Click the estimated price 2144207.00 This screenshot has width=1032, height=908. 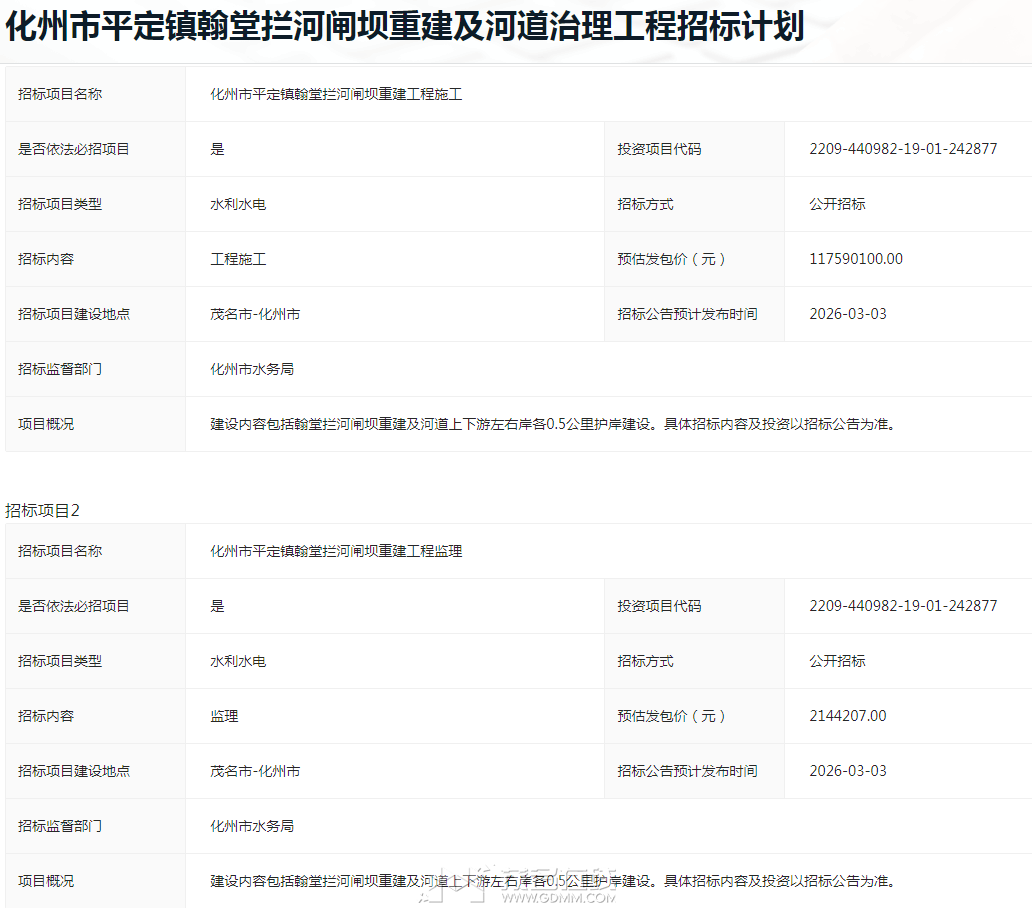tap(847, 716)
